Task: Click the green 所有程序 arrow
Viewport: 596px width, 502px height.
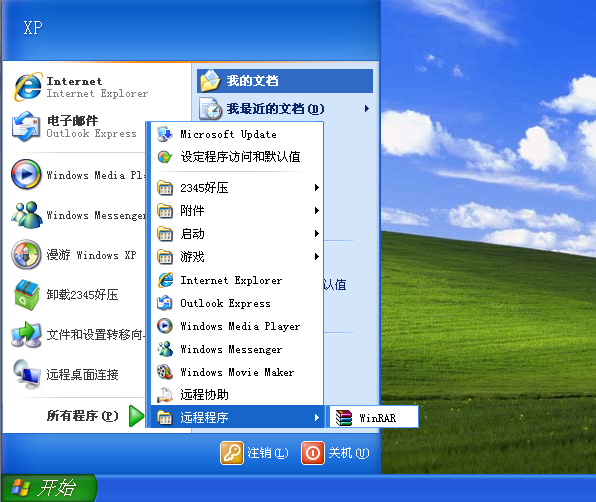Action: [x=136, y=416]
